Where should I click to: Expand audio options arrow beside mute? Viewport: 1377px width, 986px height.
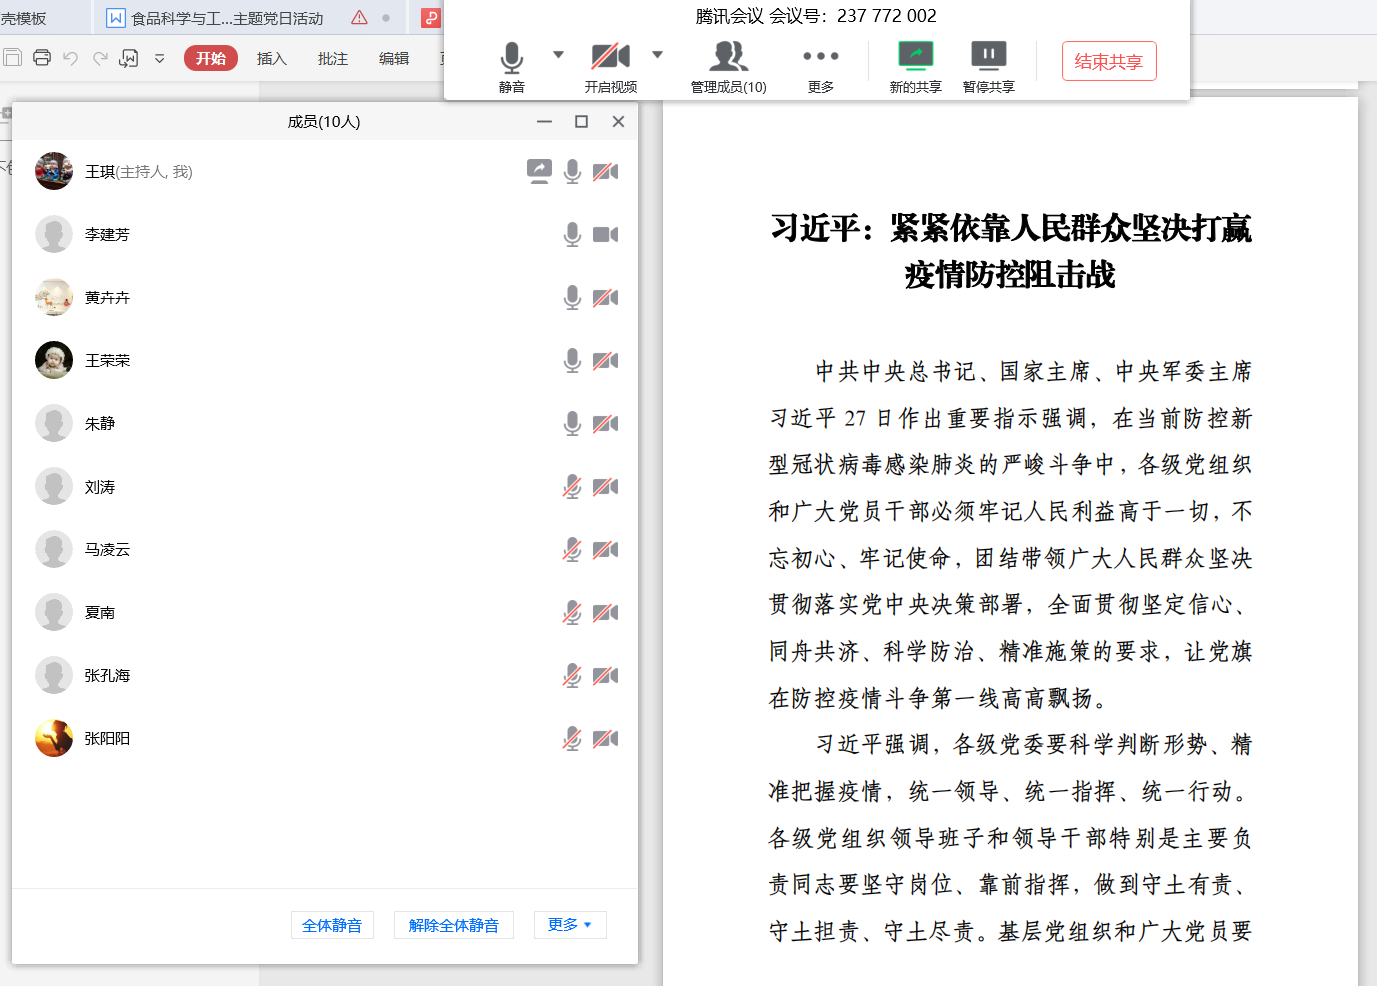coord(558,55)
